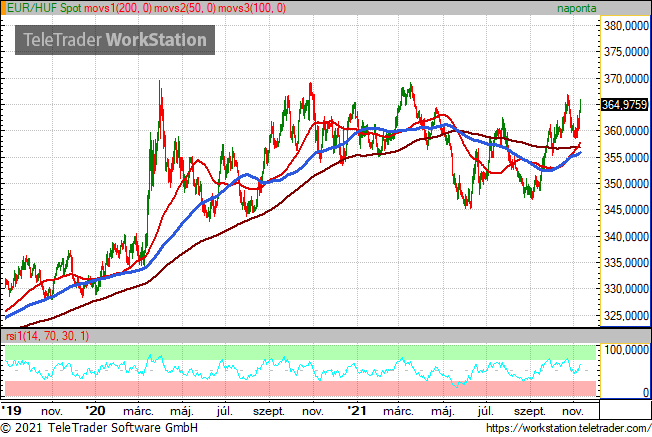Click the 380,0000 price axis label
The height and width of the screenshot is (437, 652).
tap(626, 26)
